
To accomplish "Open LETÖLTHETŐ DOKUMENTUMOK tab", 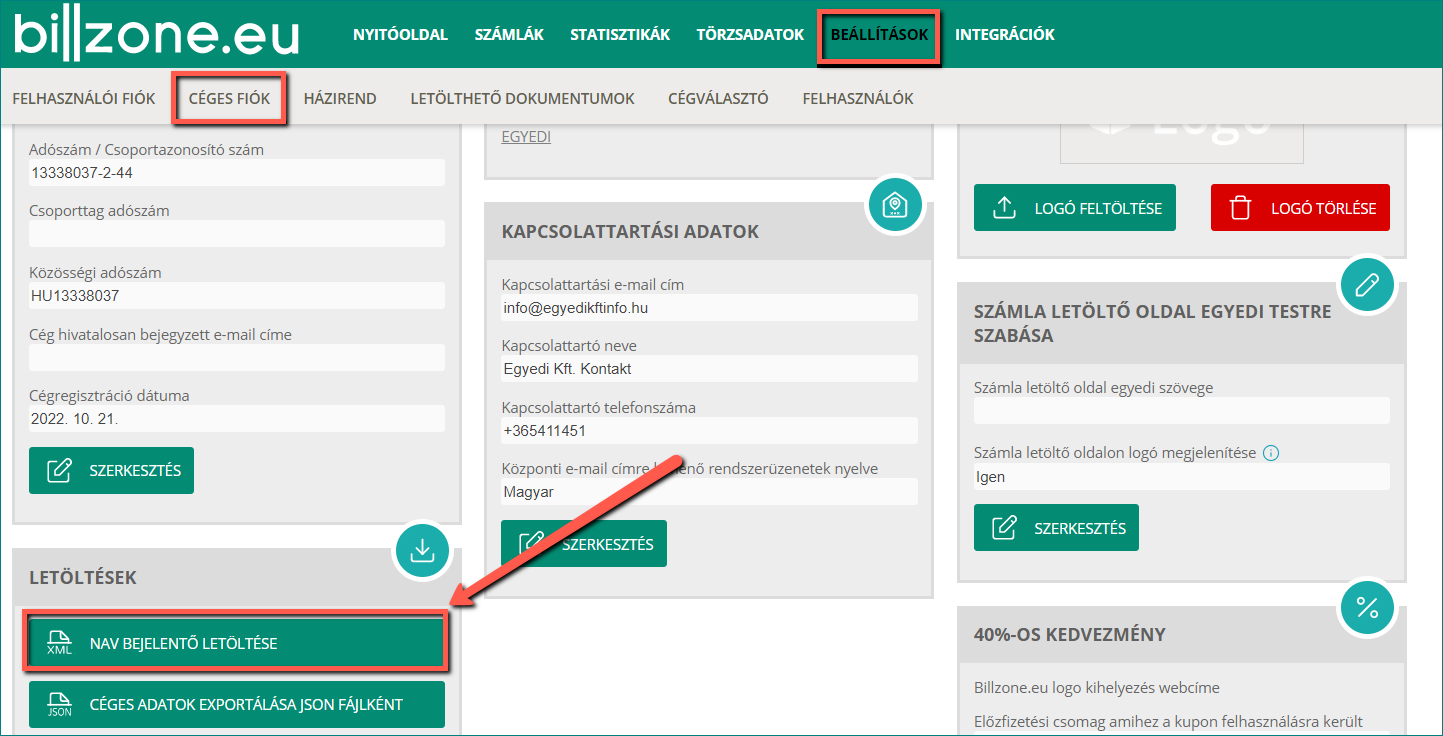I will (x=522, y=98).
